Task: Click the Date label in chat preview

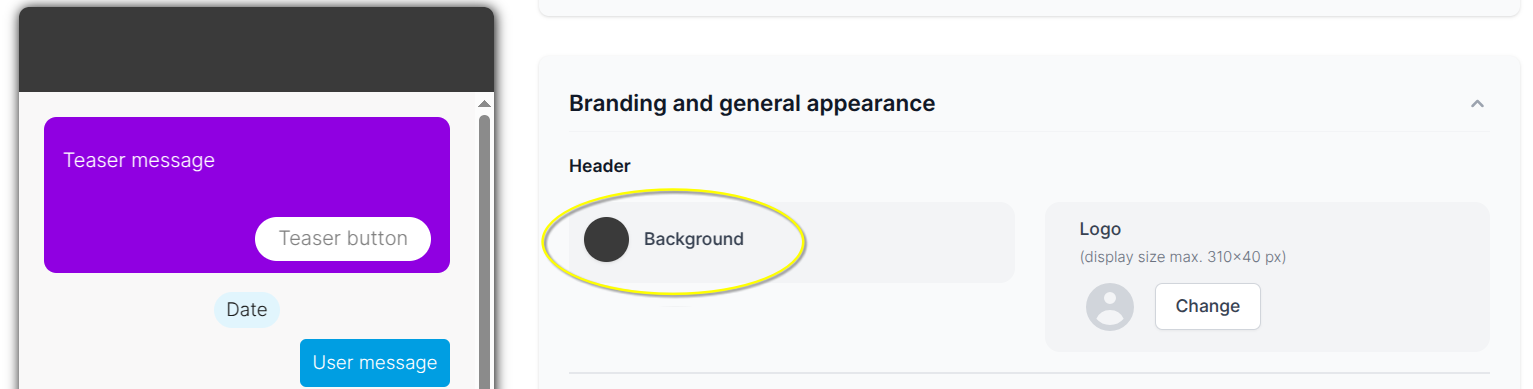Action: pos(247,310)
